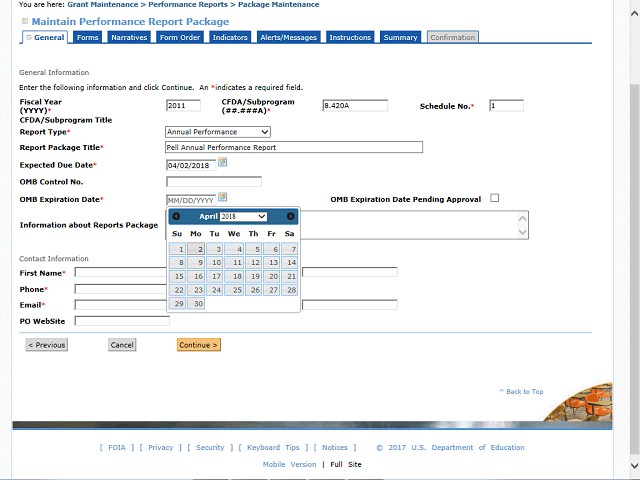This screenshot has width=640, height=480.
Task: Select April 26 in the calendar
Action: click(x=253, y=290)
